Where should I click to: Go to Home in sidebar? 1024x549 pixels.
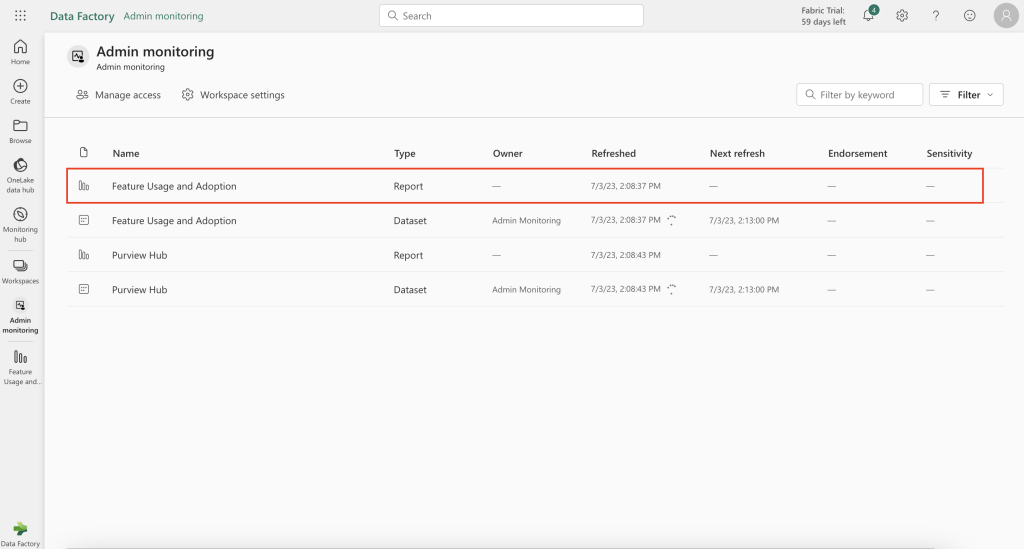pos(20,52)
